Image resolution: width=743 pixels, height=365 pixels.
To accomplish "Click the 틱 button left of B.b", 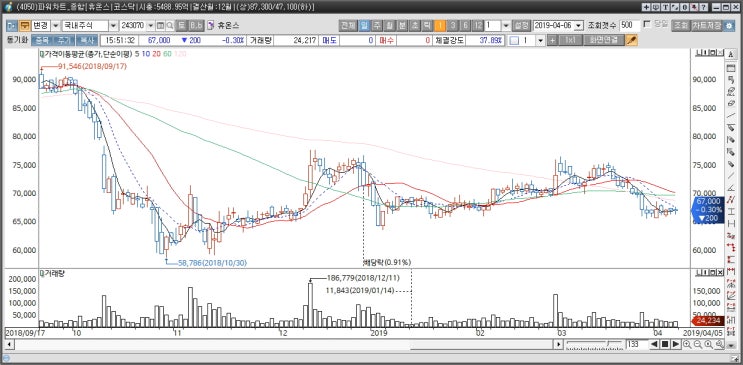I will 182,26.
